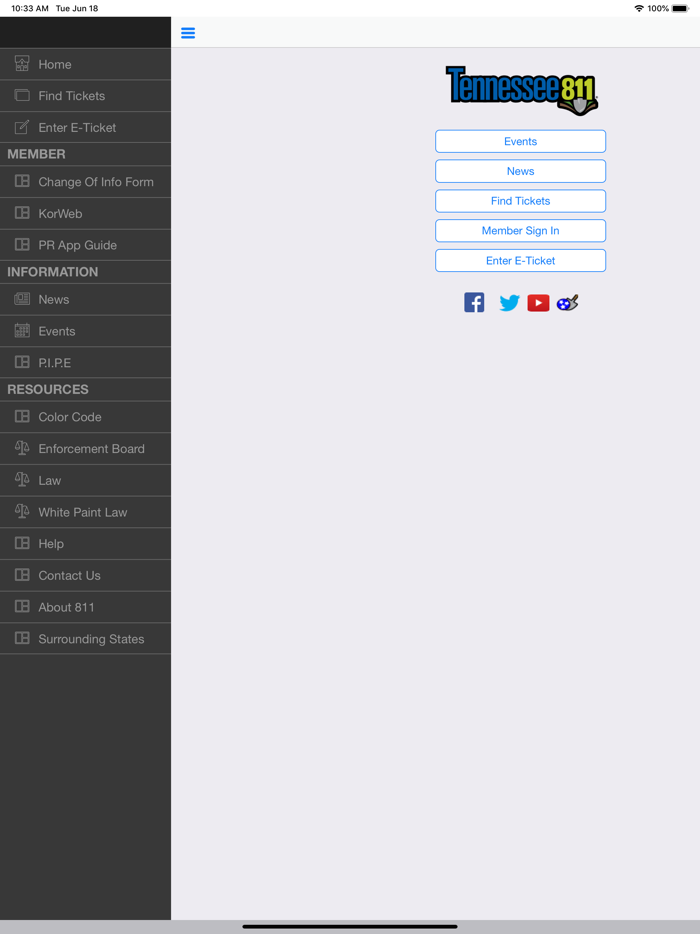700x934 pixels.
Task: Open White Paint Law sidebar item
Action: tap(85, 512)
